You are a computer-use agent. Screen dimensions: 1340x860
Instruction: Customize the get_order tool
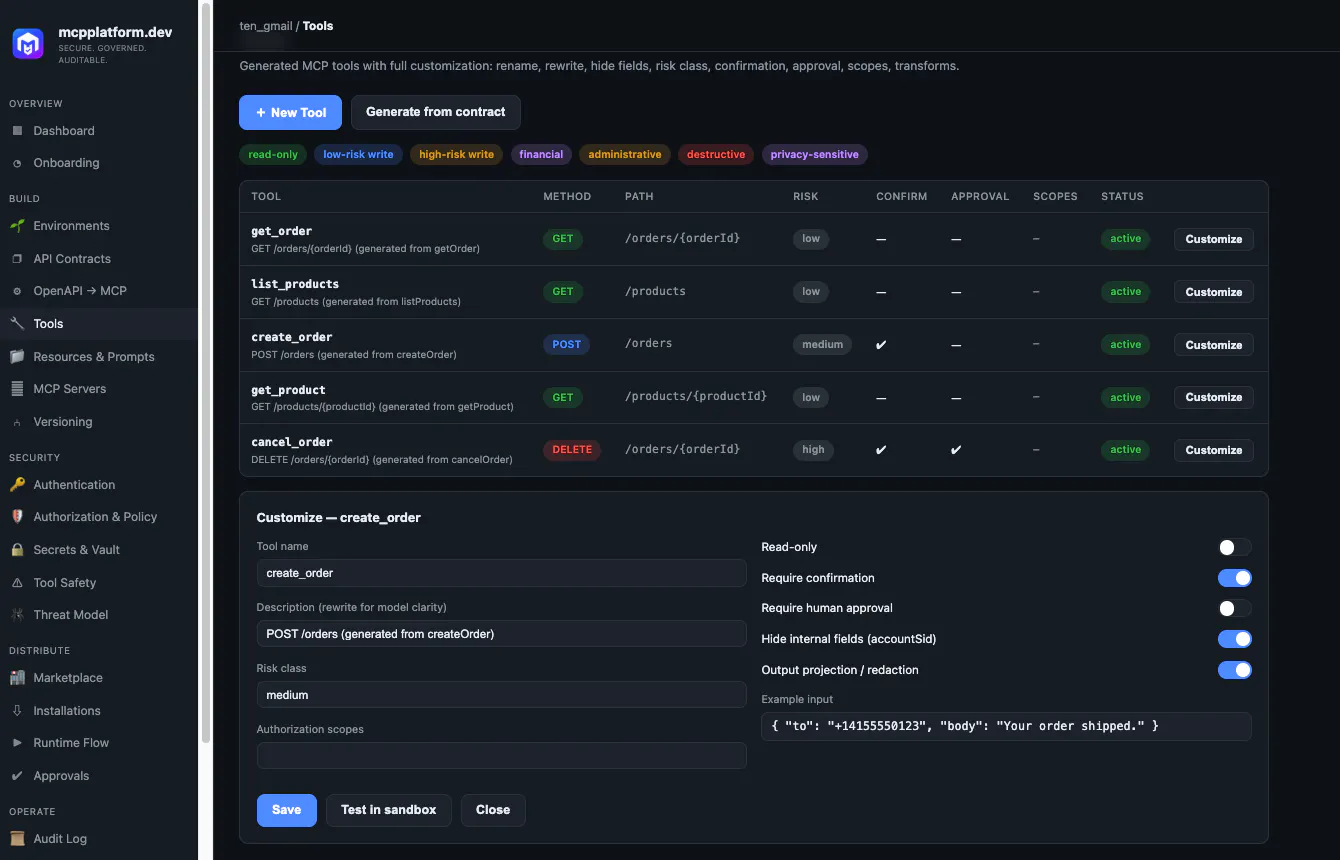coord(1213,239)
